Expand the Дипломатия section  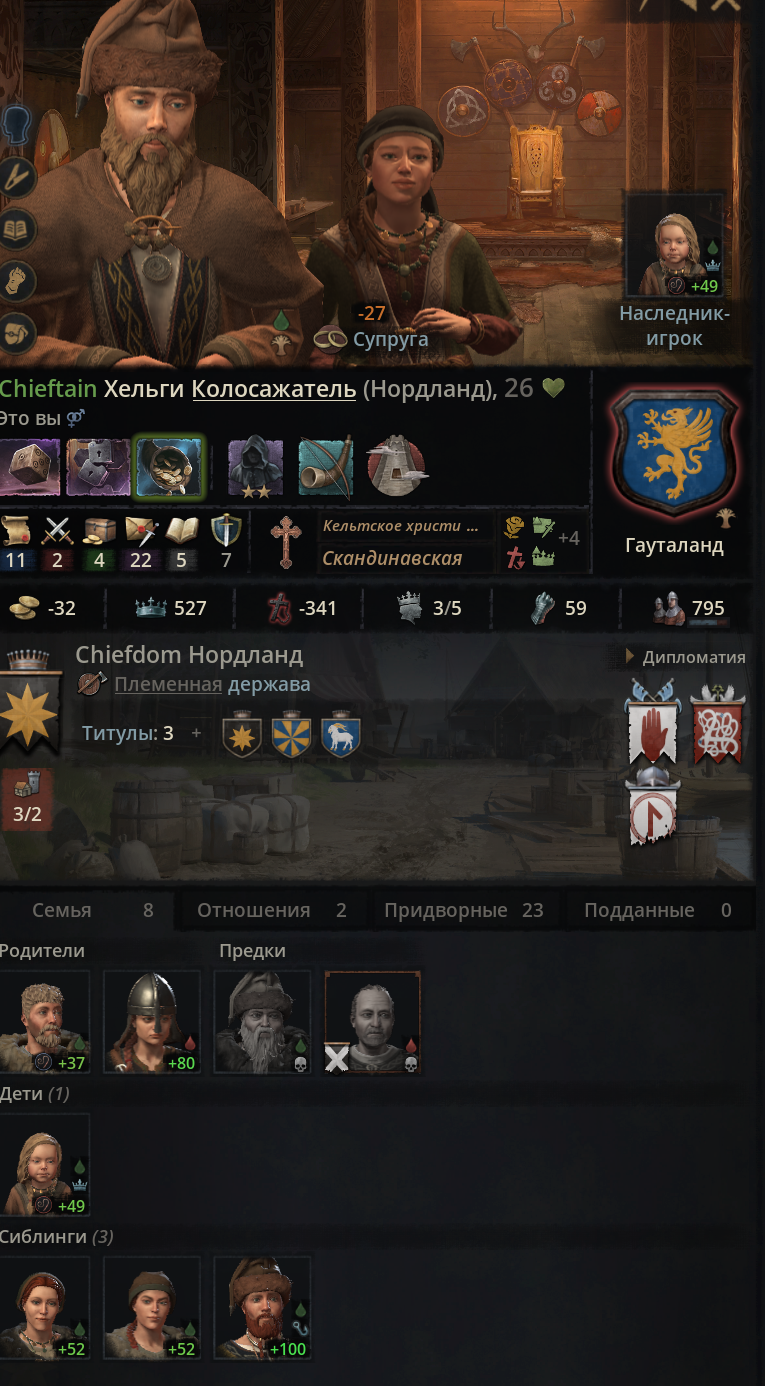tap(685, 657)
